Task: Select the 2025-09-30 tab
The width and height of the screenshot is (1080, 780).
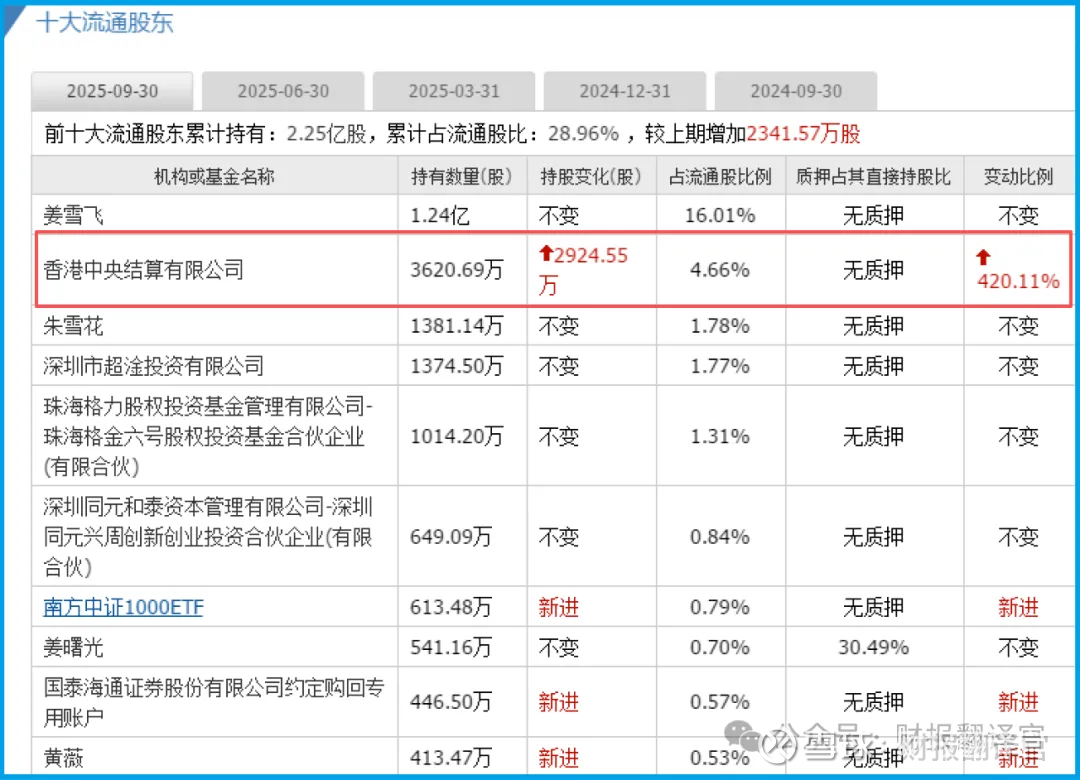Action: tap(112, 90)
